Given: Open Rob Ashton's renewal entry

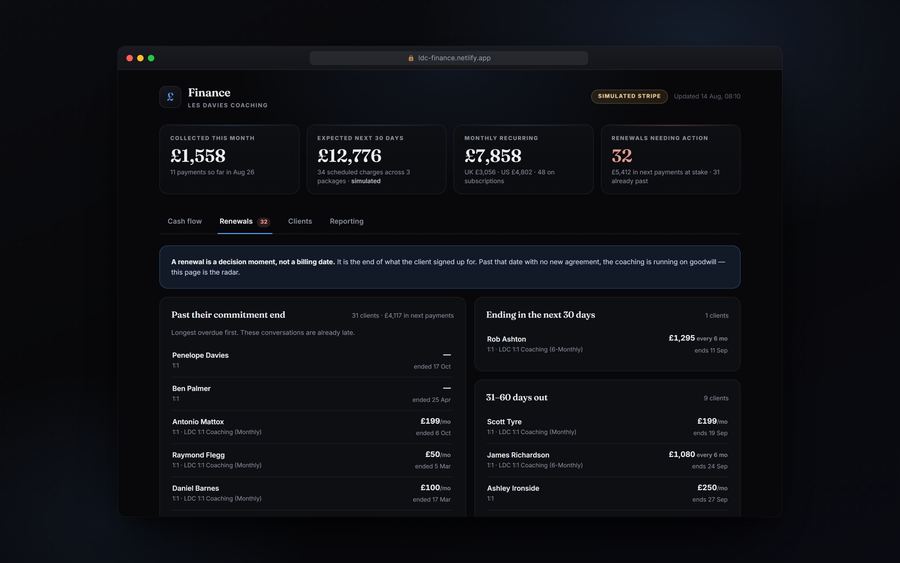Looking at the screenshot, I should pos(607,344).
